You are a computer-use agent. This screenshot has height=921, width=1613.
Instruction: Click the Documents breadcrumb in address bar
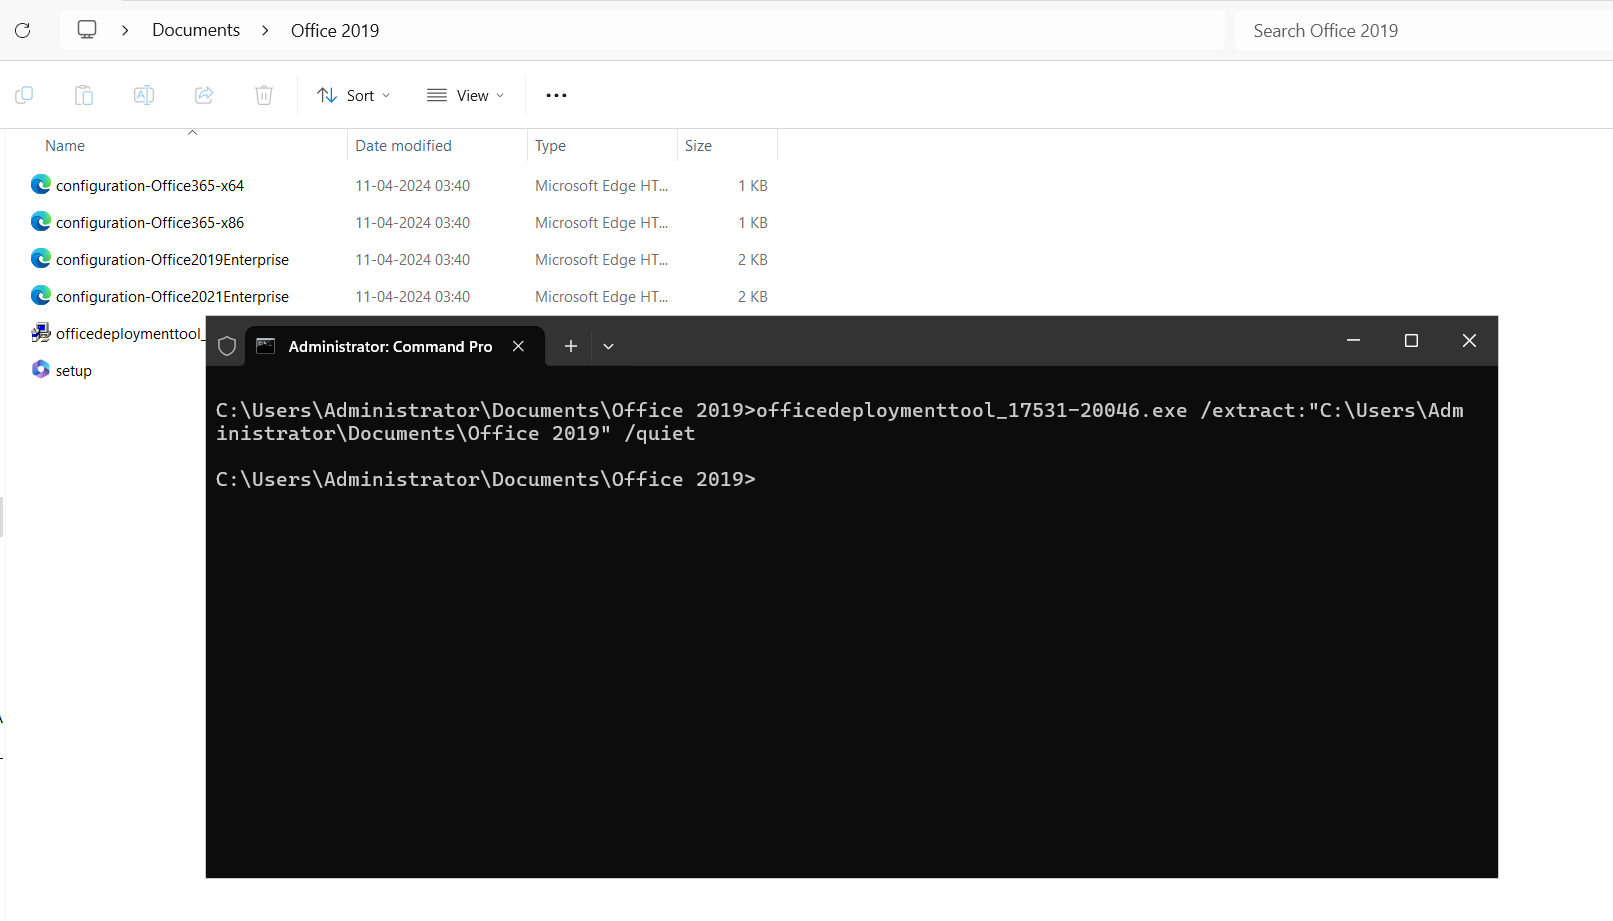pos(196,30)
